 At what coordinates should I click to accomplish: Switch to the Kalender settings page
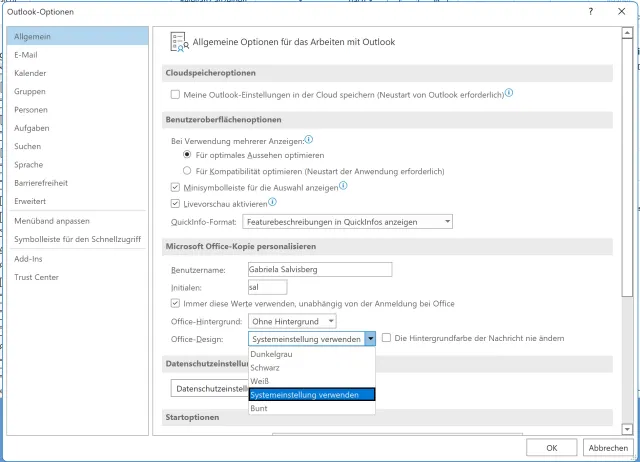click(x=30, y=73)
